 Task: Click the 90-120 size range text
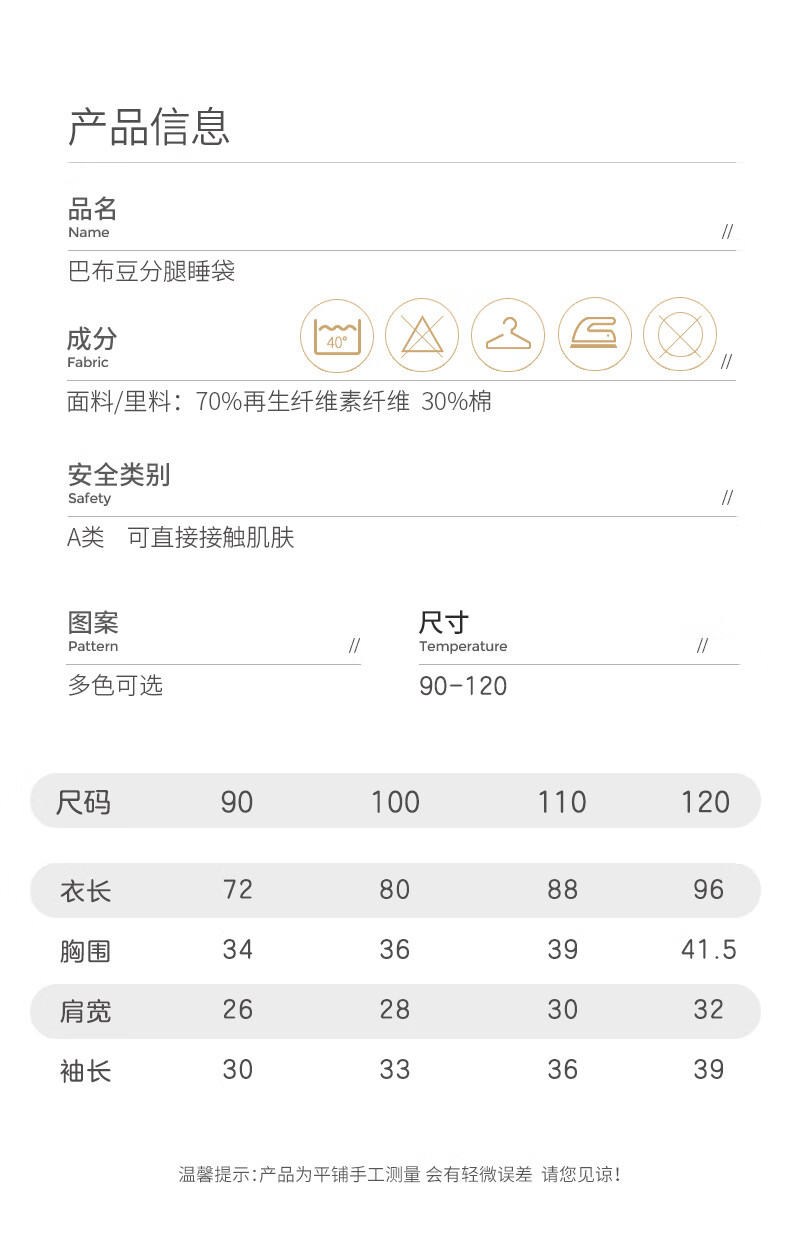[463, 686]
